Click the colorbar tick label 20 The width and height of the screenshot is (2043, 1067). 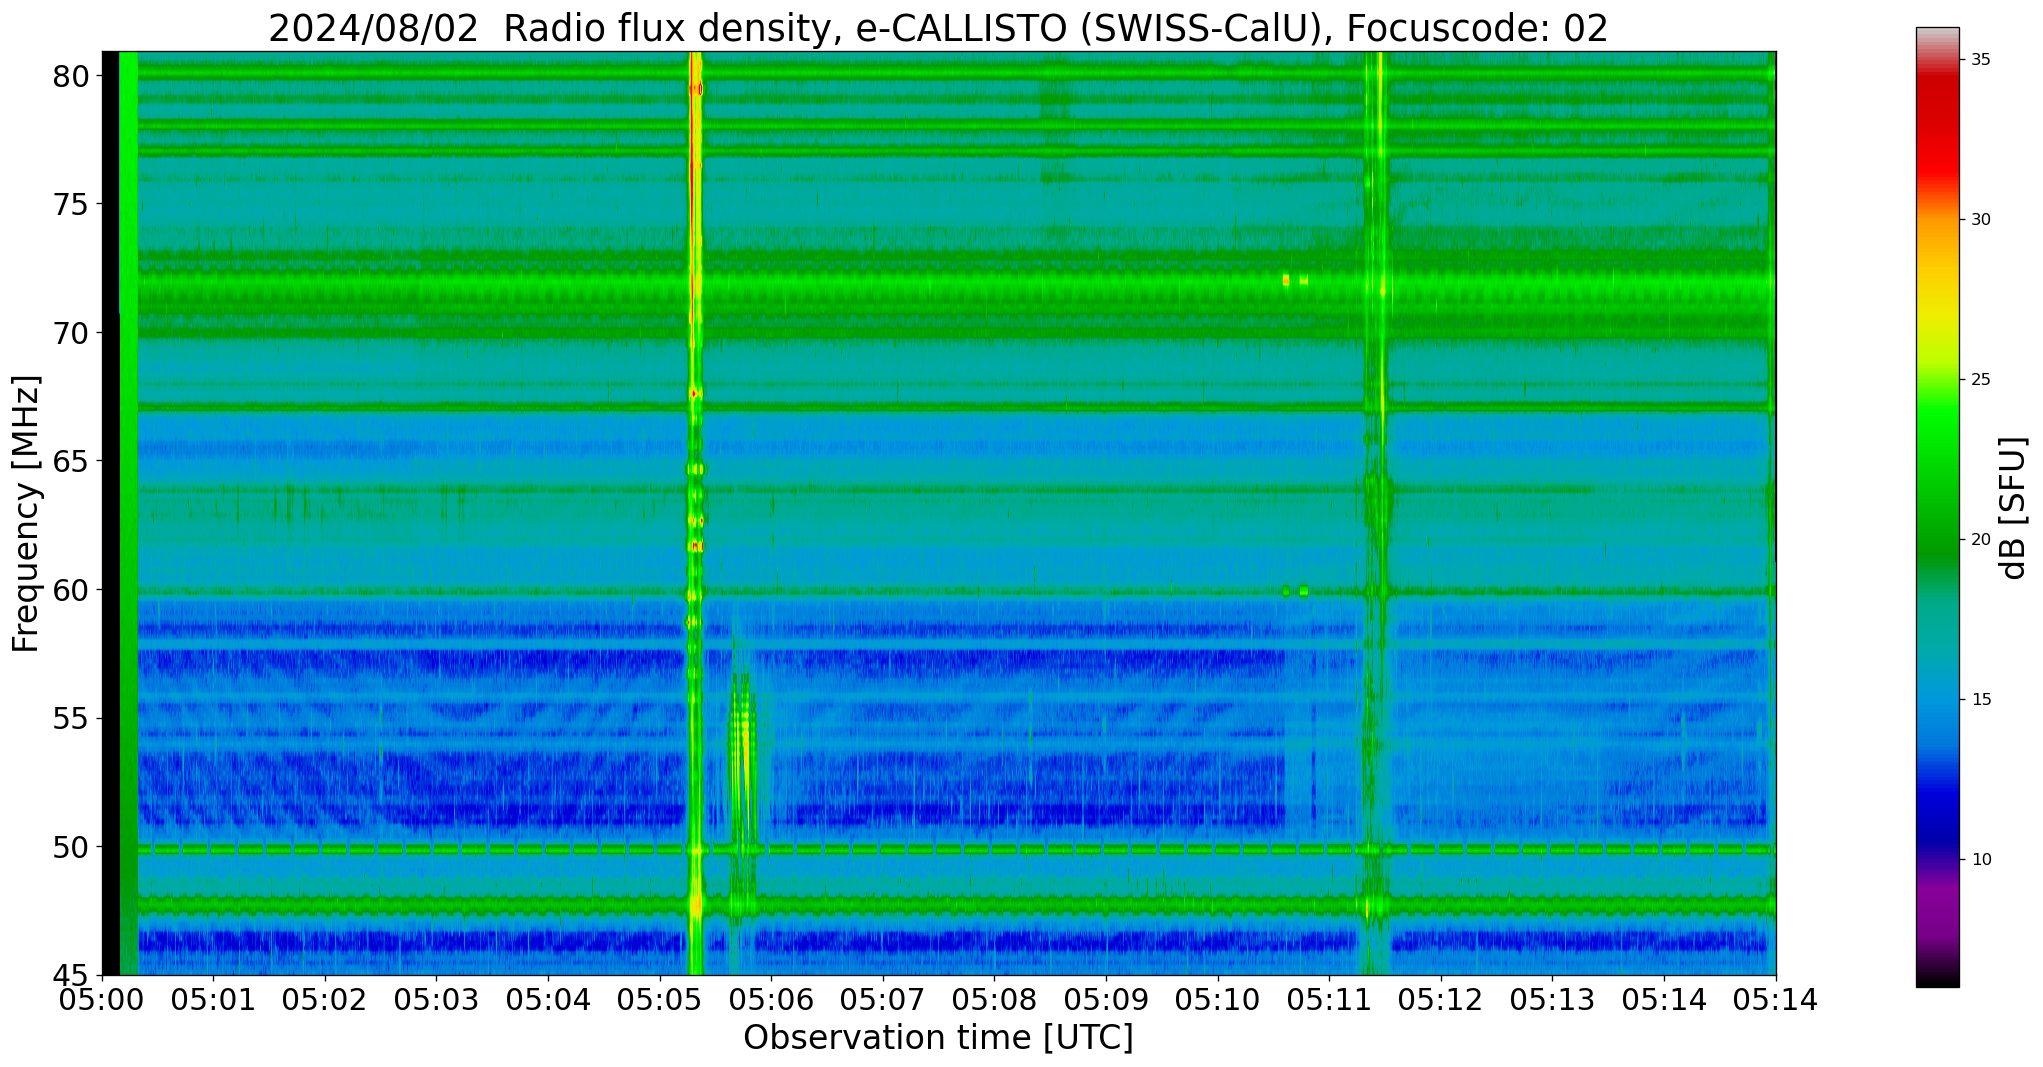click(1980, 540)
